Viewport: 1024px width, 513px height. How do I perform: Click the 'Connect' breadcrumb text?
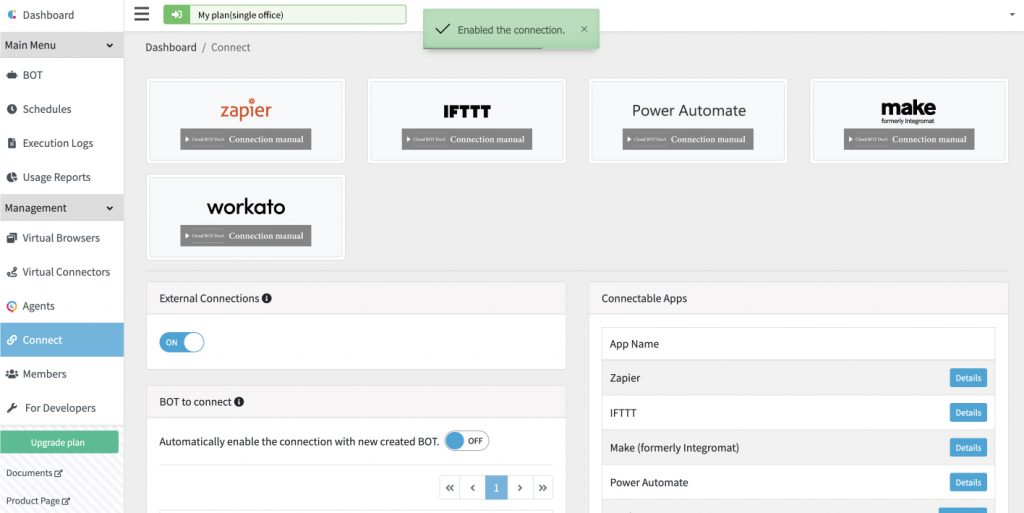231,47
